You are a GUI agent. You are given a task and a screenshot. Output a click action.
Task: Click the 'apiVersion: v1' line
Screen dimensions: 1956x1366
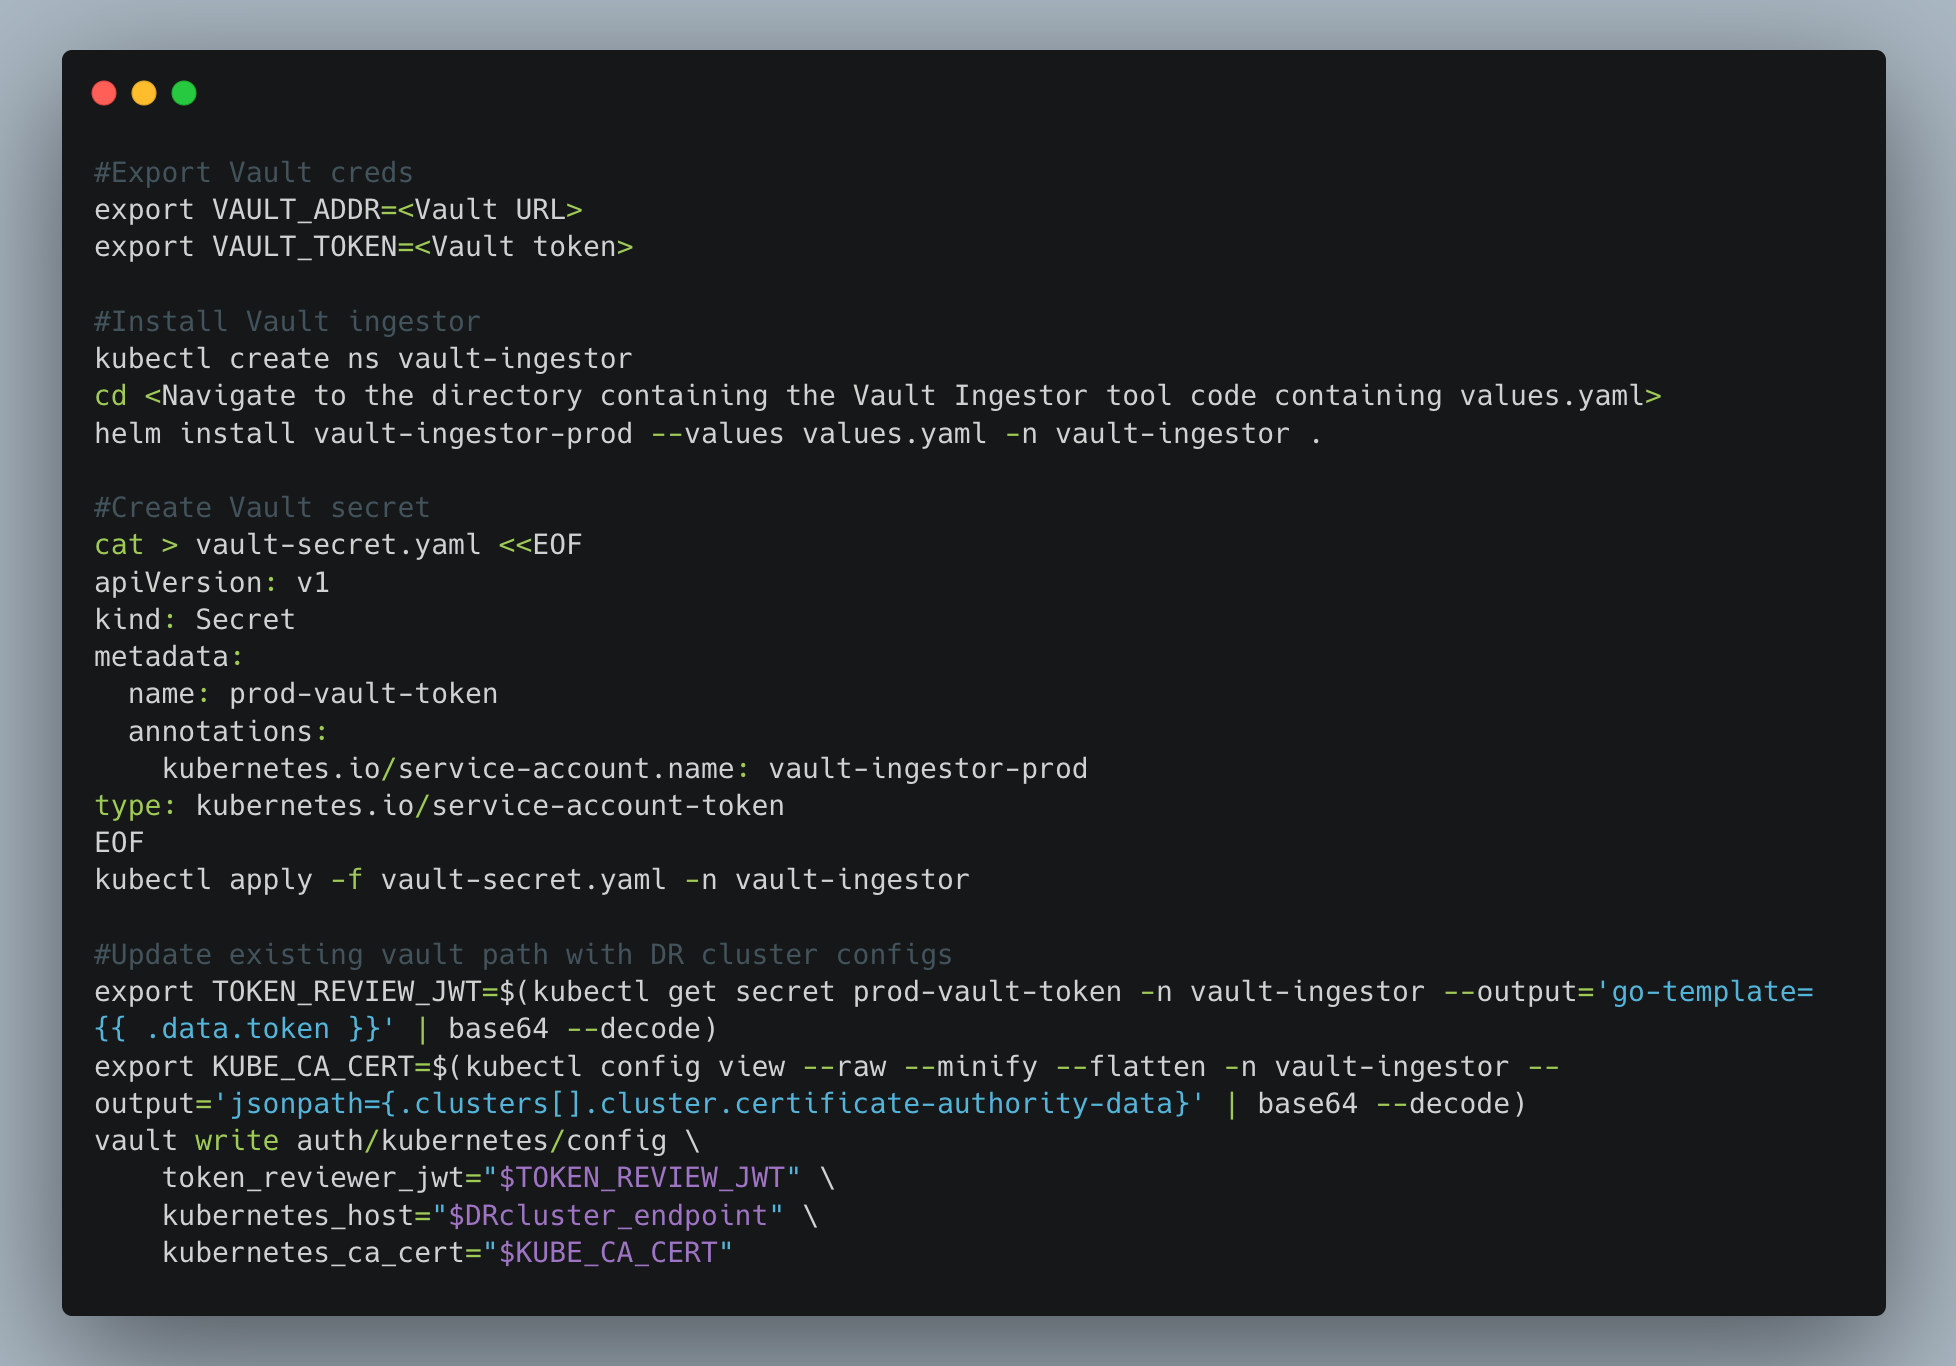(212, 582)
